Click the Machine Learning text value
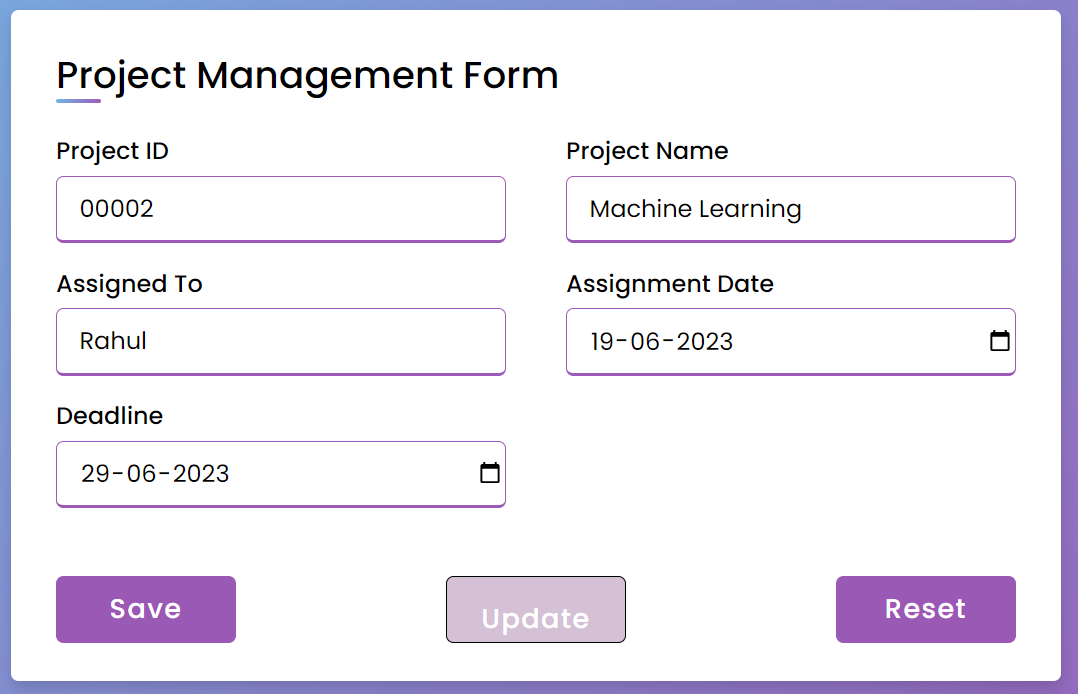Viewport: 1078px width, 694px height. tap(696, 209)
